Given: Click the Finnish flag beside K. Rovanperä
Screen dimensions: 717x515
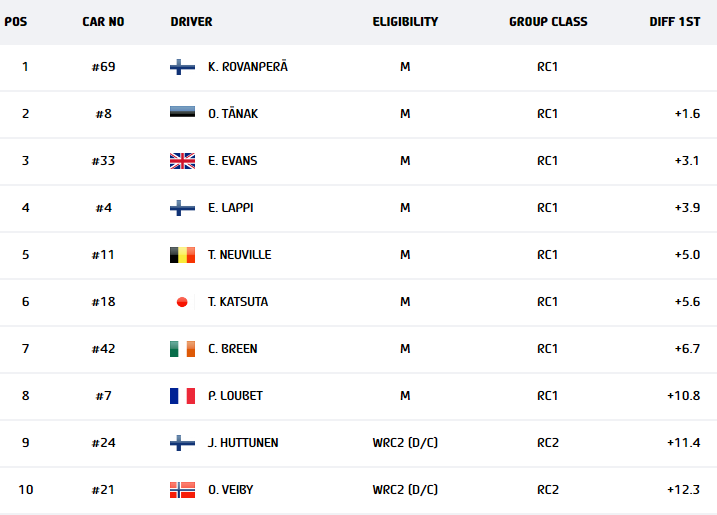Looking at the screenshot, I should coord(182,67).
